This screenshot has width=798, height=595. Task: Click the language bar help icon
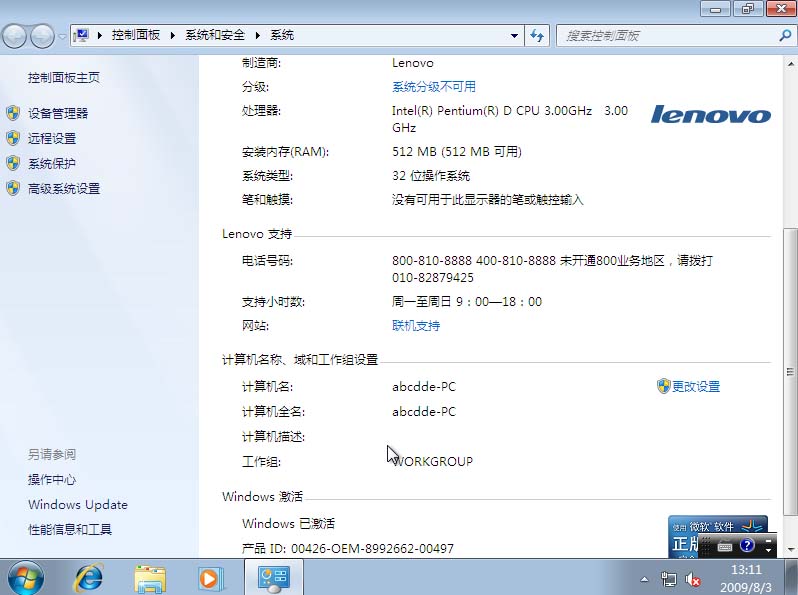pyautogui.click(x=747, y=546)
